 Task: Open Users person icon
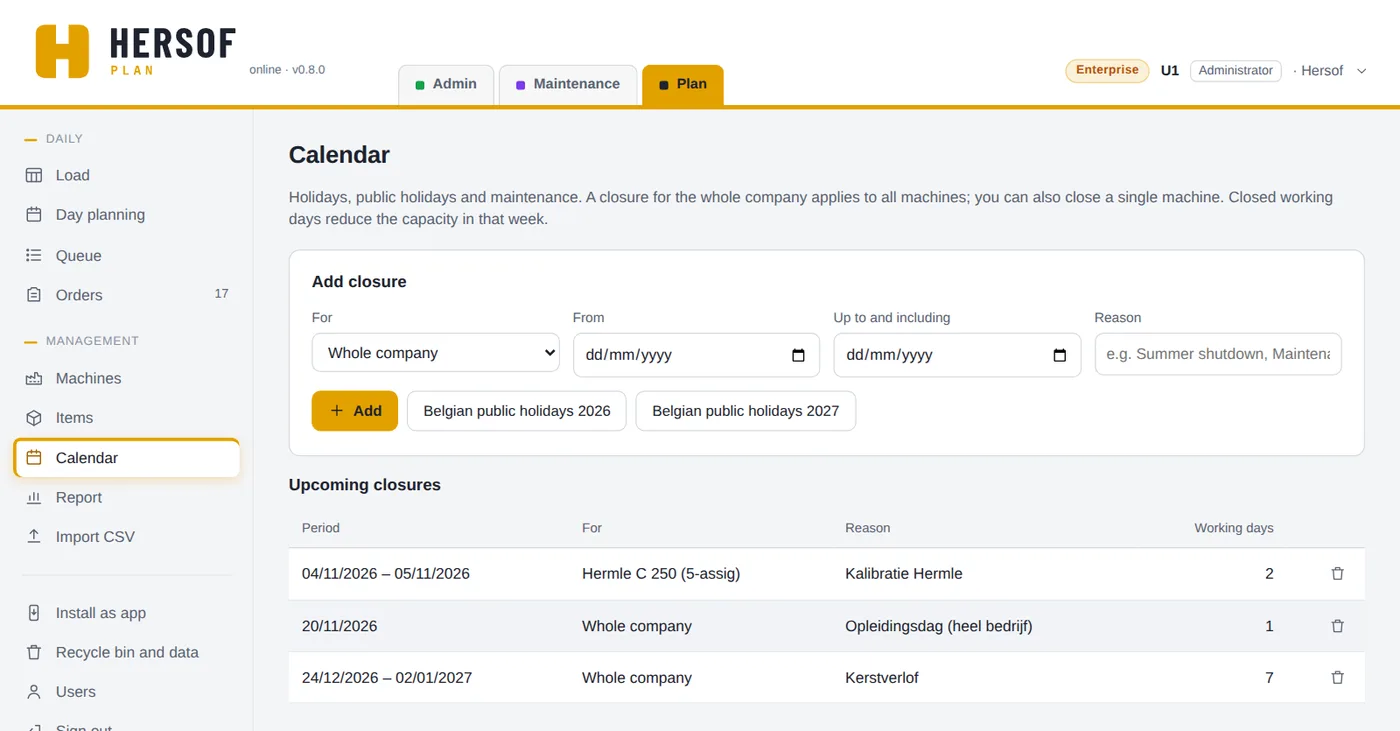(x=34, y=692)
